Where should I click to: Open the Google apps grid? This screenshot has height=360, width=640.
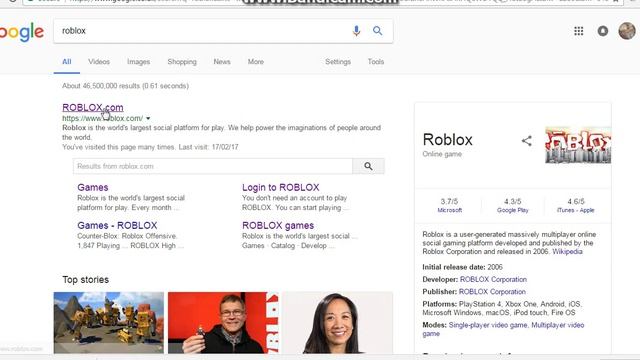[578, 31]
